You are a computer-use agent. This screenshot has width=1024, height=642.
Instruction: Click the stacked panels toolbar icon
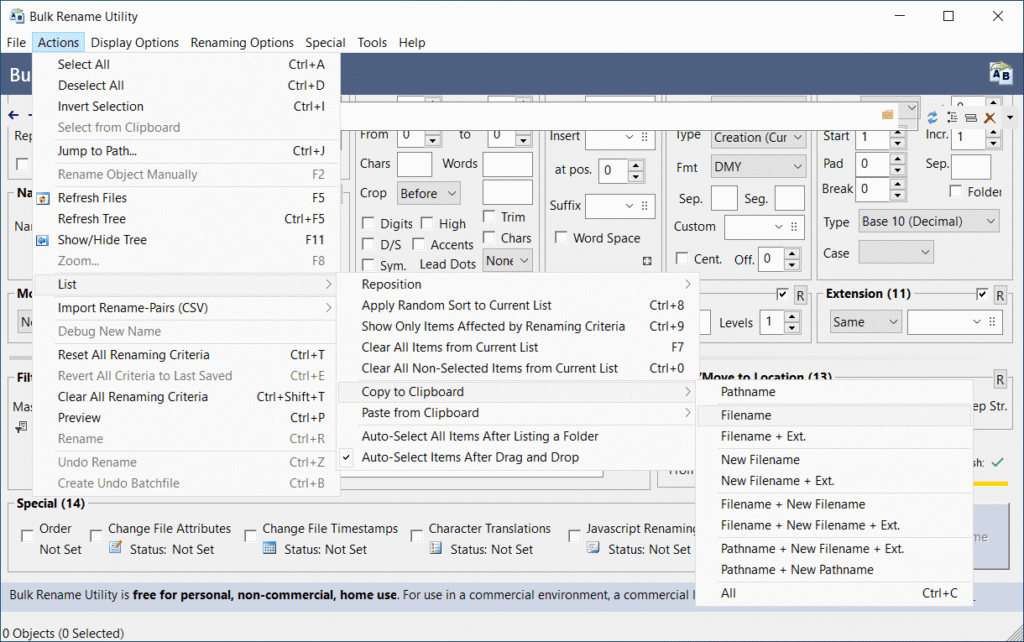(x=970, y=118)
